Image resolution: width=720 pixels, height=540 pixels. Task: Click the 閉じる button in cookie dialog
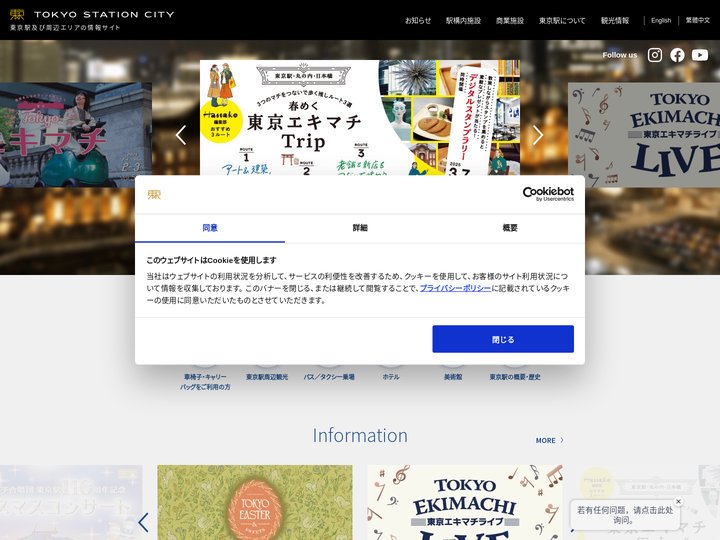503,339
